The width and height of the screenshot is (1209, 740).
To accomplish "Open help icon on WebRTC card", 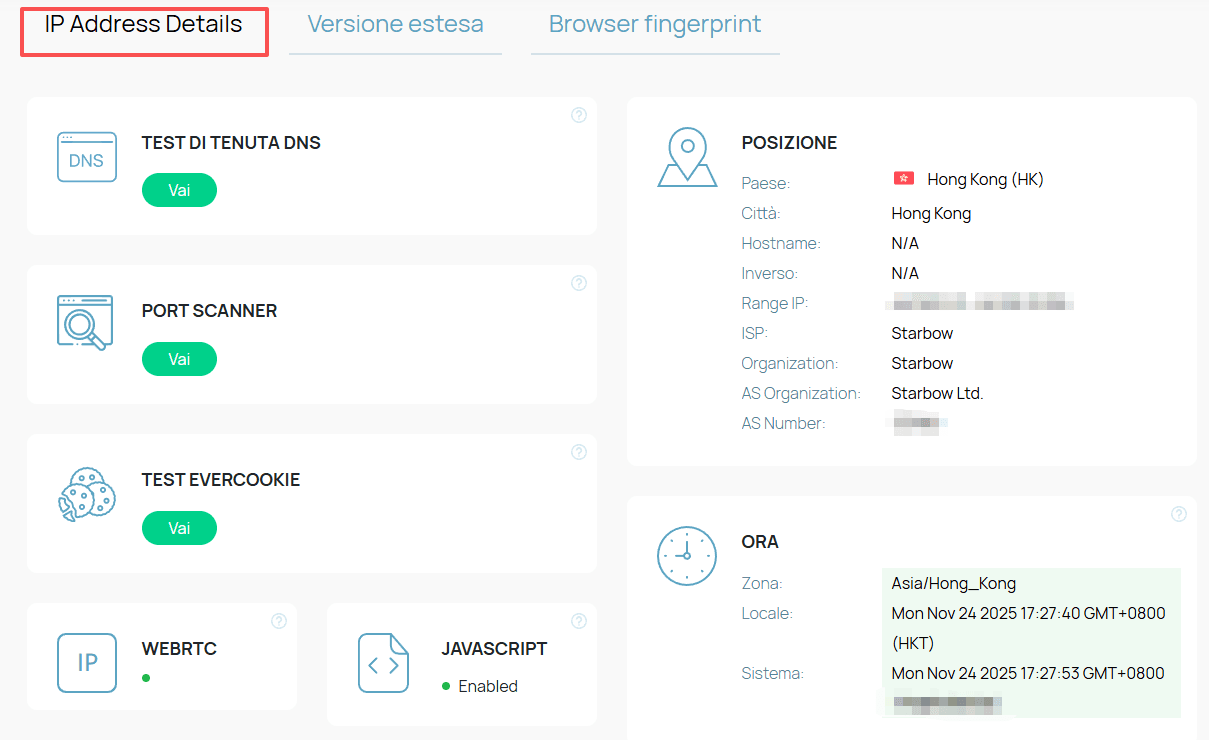I will tap(279, 621).
